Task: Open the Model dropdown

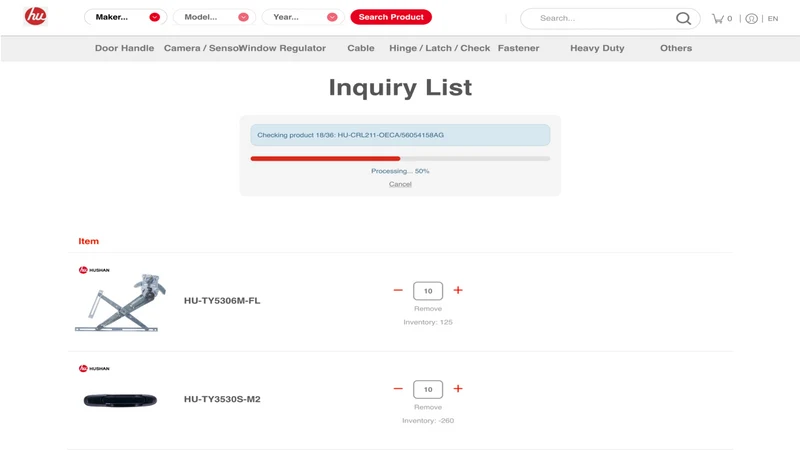Action: point(214,17)
